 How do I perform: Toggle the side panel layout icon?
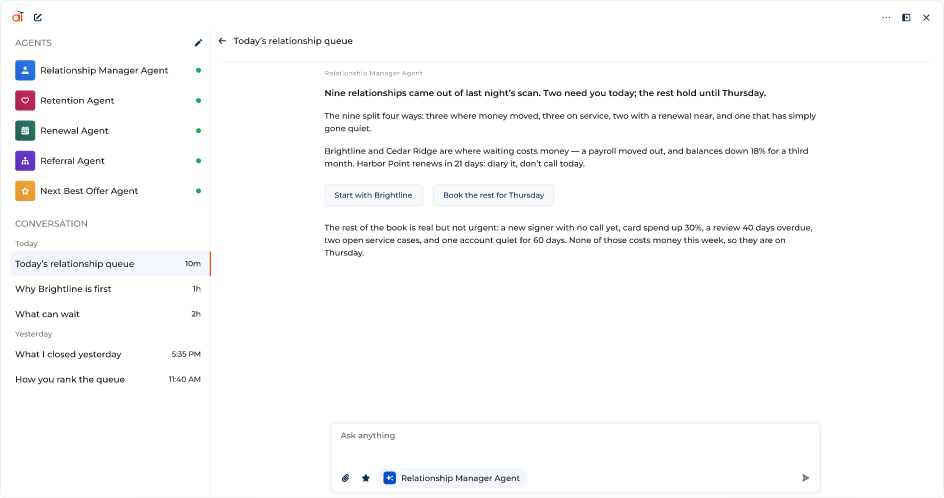(x=906, y=17)
